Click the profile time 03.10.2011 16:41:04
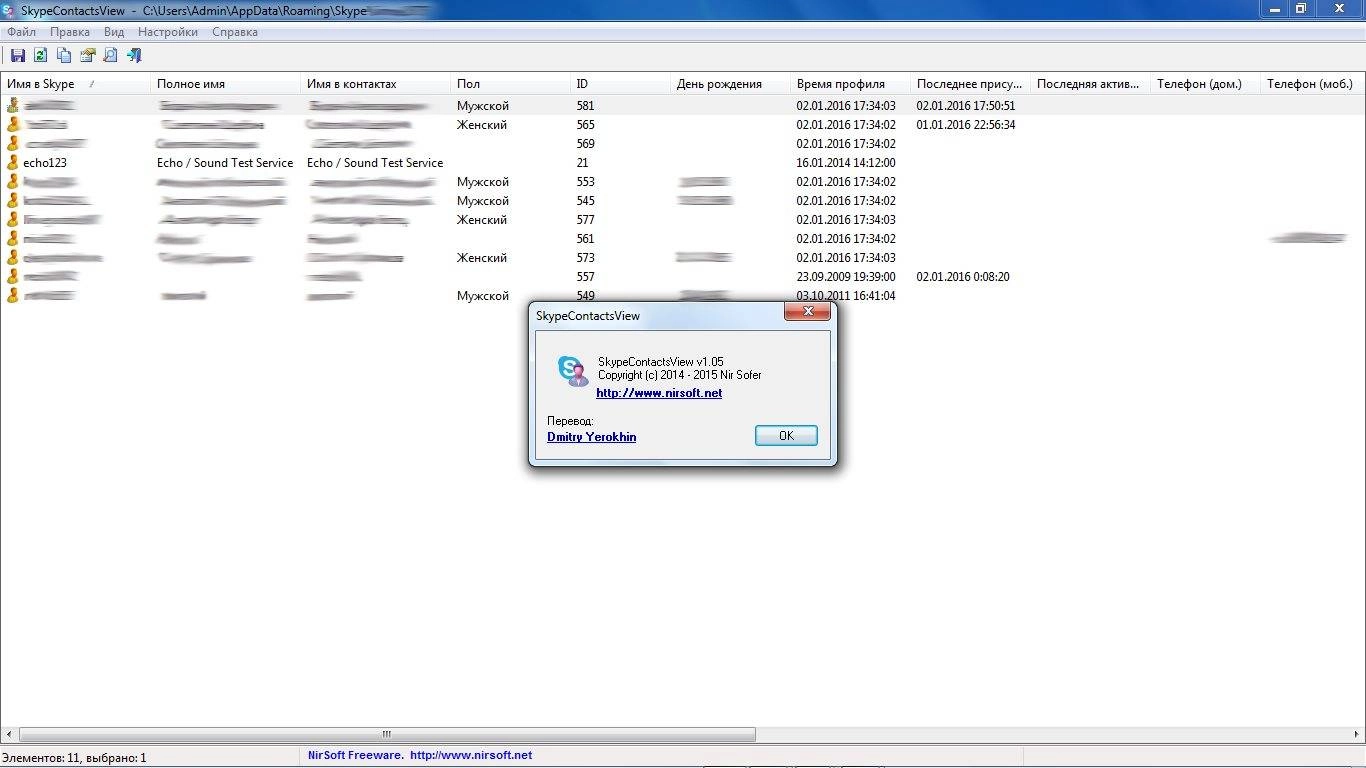 (846, 295)
